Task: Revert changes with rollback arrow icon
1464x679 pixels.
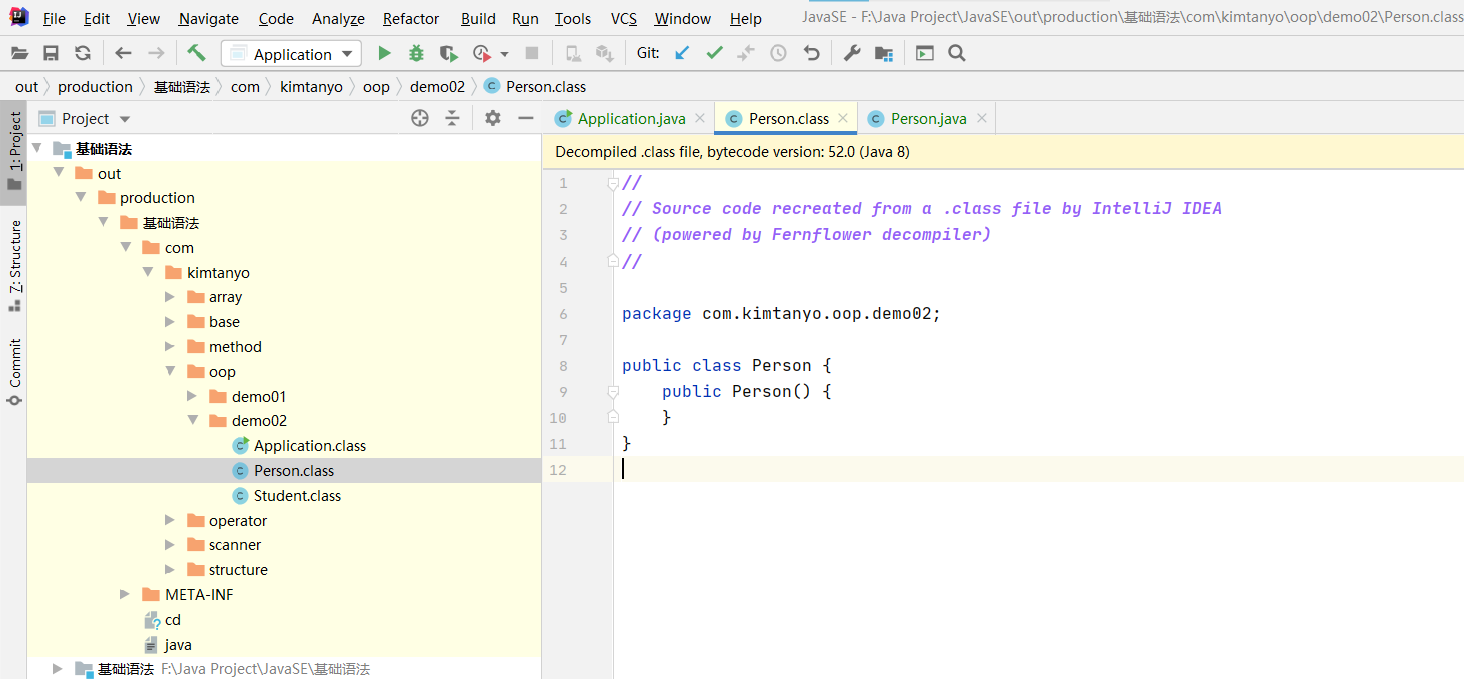Action: 811,53
